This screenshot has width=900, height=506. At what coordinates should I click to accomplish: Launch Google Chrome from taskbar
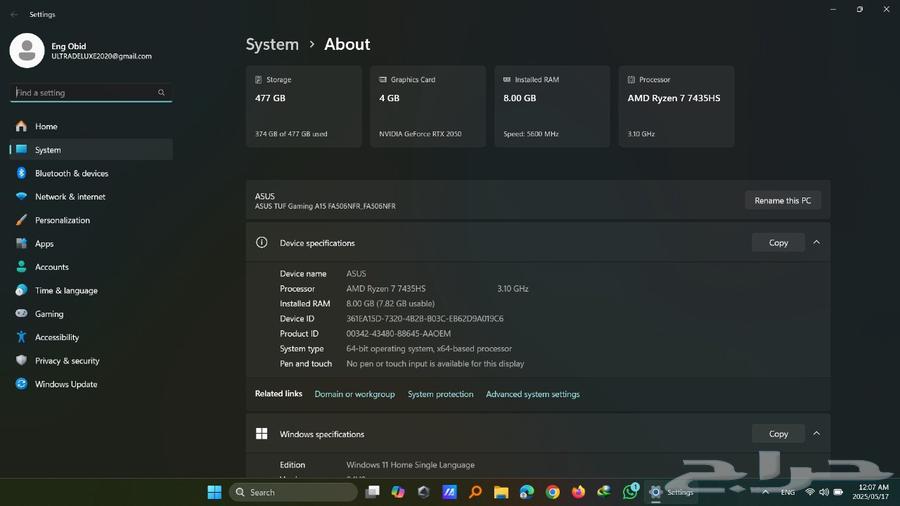553,492
